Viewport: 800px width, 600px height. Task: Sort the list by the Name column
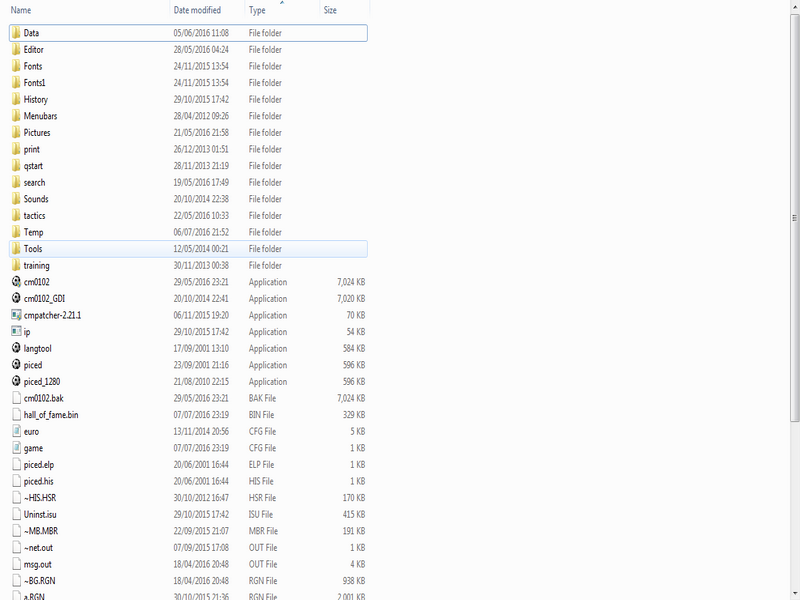pyautogui.click(x=21, y=10)
